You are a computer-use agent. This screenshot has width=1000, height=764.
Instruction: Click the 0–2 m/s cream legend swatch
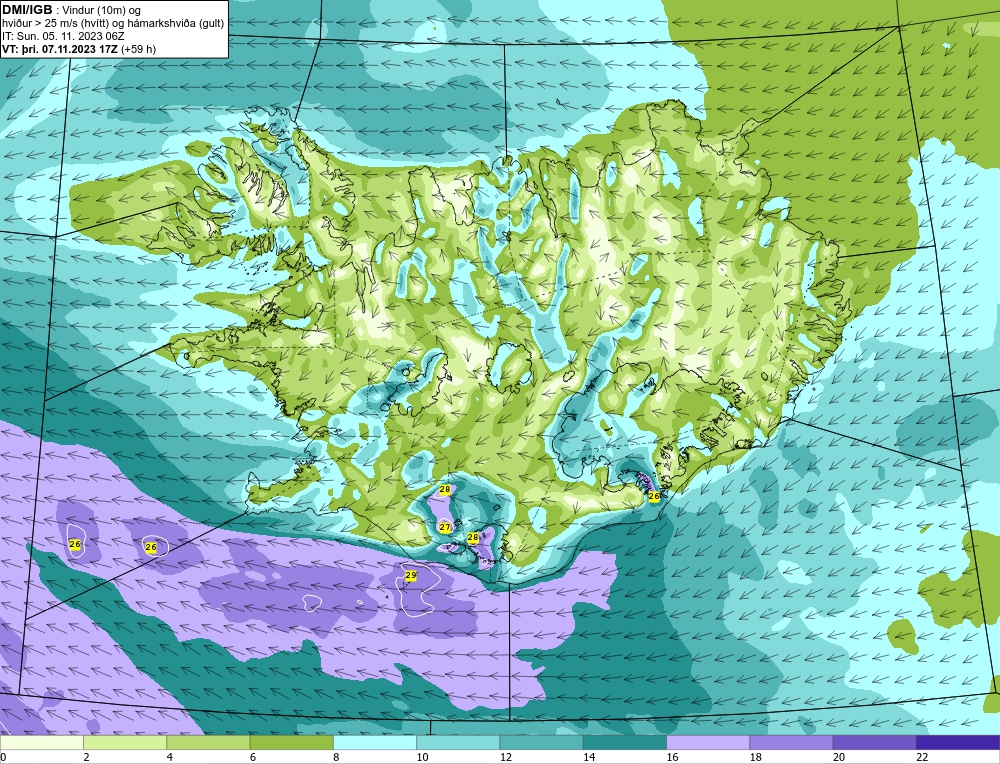[41, 742]
